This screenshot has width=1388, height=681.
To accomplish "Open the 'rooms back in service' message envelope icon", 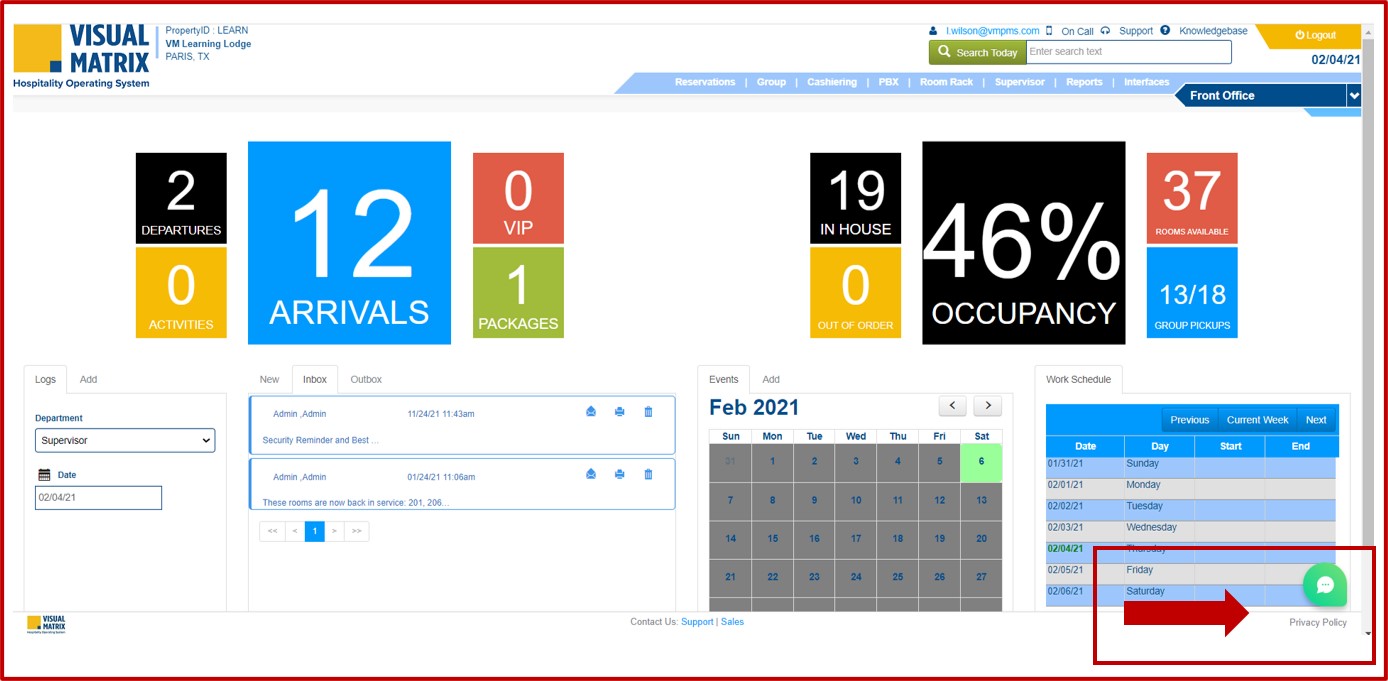I will pyautogui.click(x=591, y=475).
